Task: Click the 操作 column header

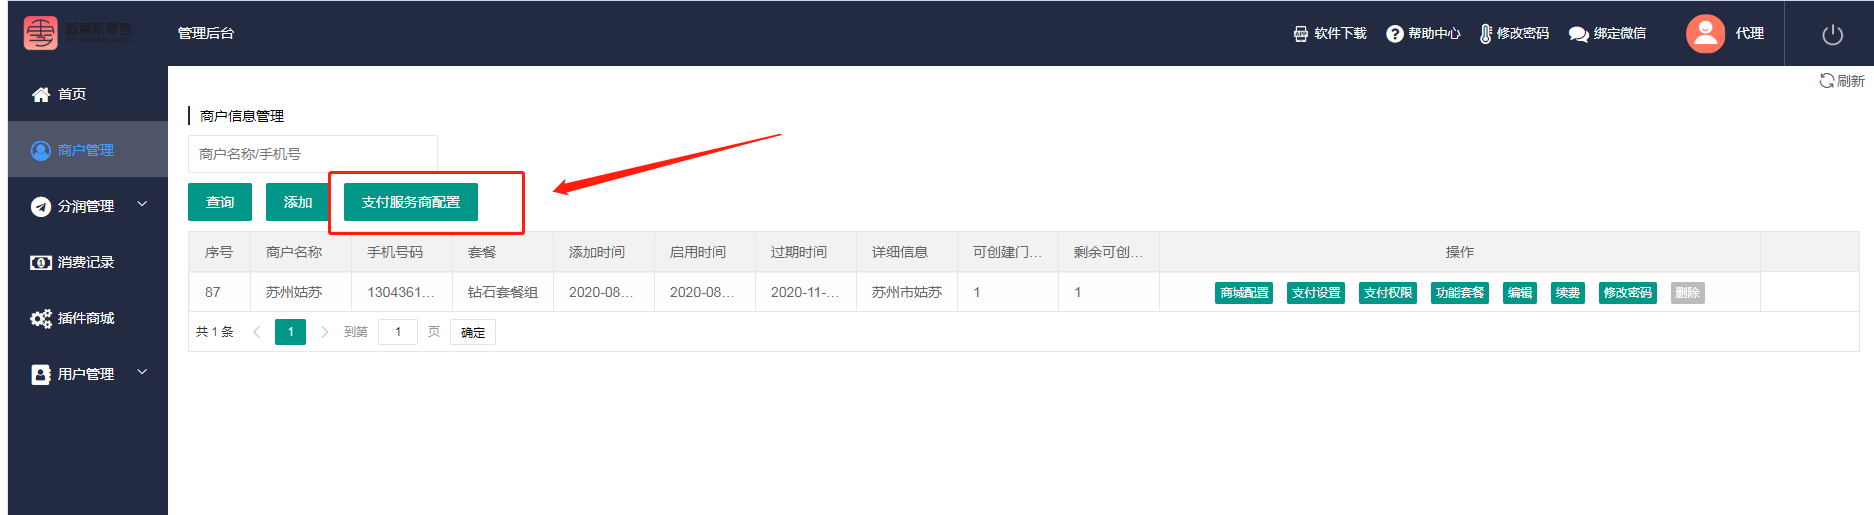Action: tap(1460, 252)
